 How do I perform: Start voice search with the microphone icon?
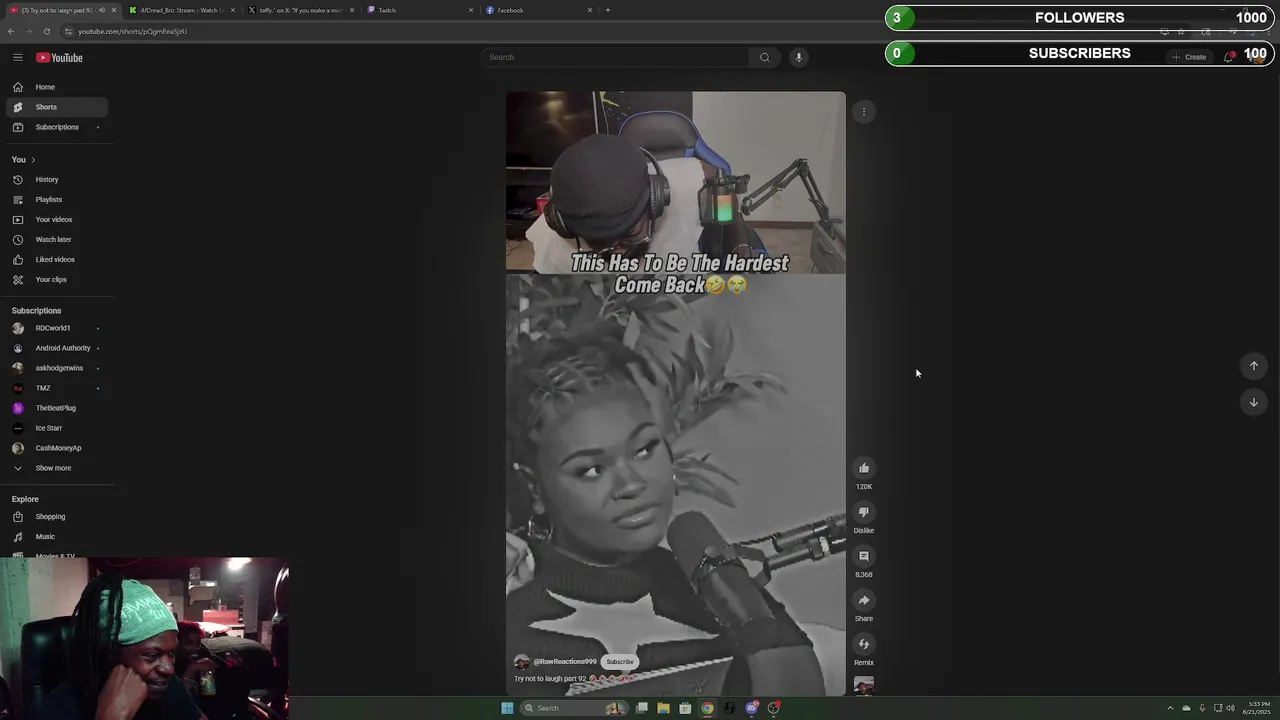(x=798, y=57)
